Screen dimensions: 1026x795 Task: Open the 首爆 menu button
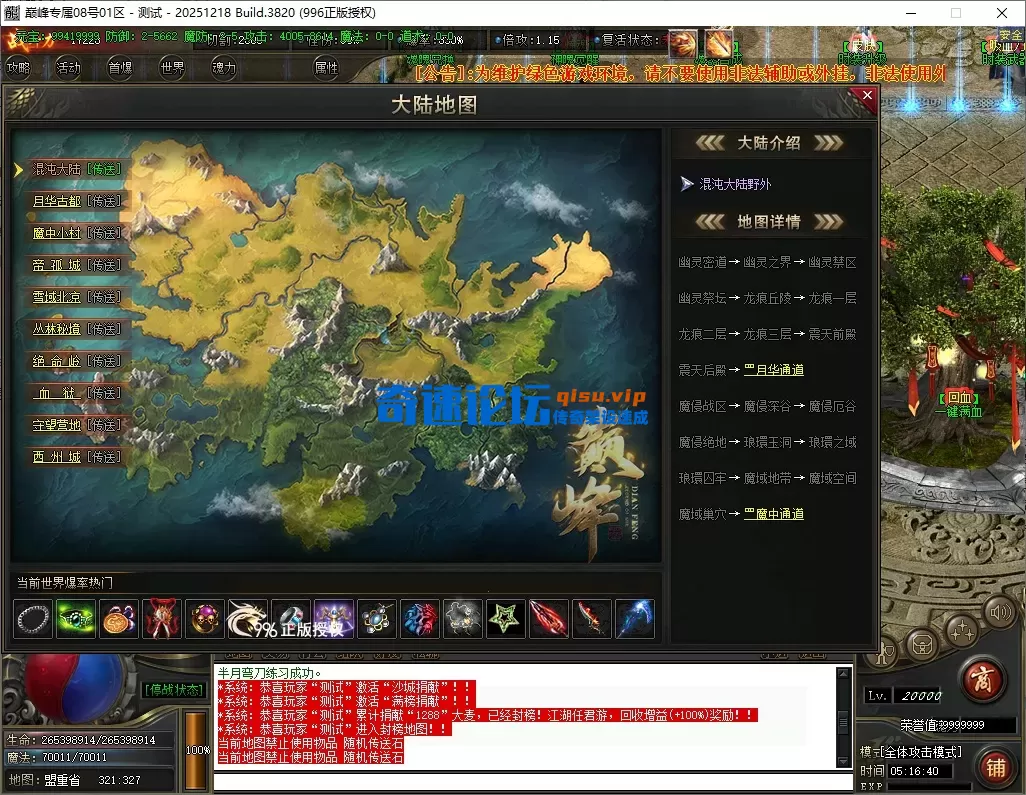(120, 67)
